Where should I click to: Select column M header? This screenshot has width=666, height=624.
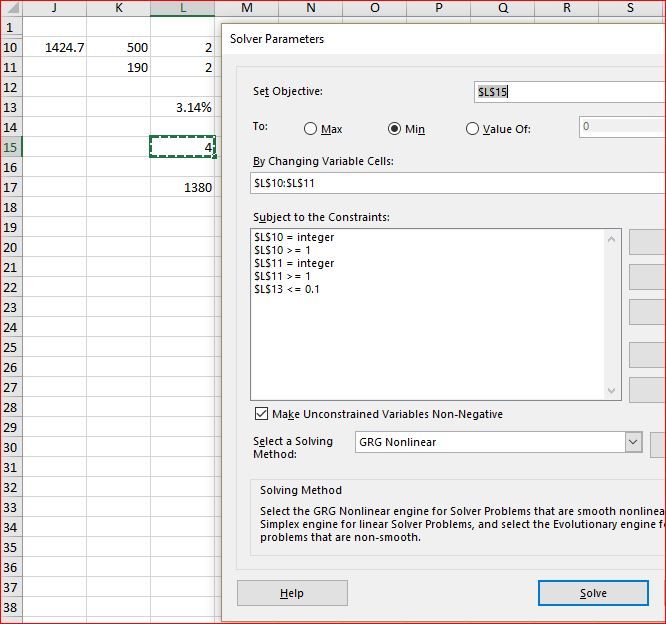(x=247, y=8)
